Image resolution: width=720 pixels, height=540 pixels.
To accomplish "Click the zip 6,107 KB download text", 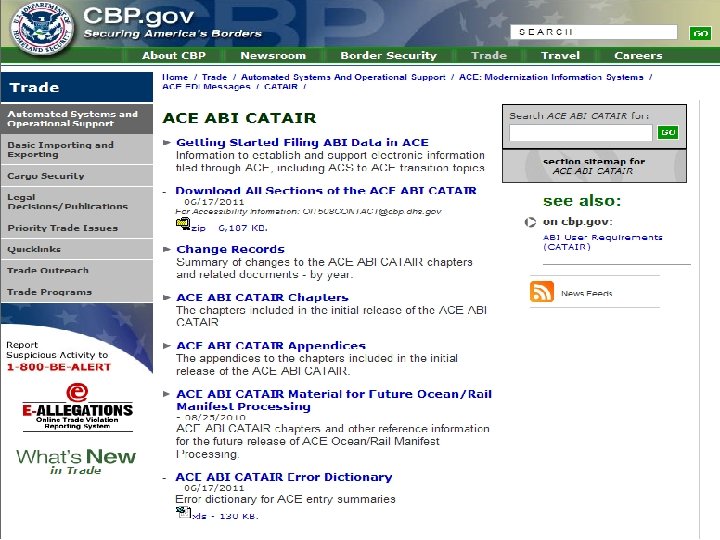I will (229, 228).
